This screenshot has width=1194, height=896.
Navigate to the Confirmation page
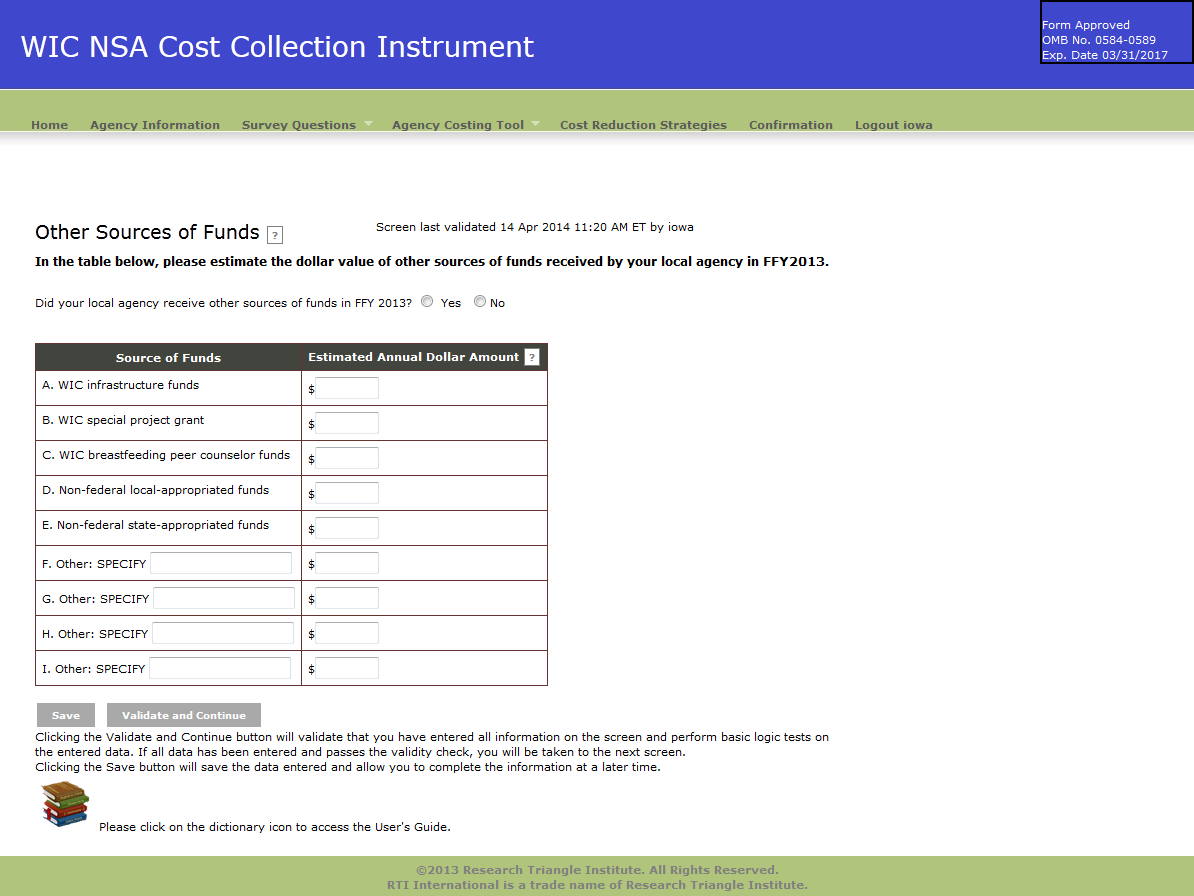(791, 125)
